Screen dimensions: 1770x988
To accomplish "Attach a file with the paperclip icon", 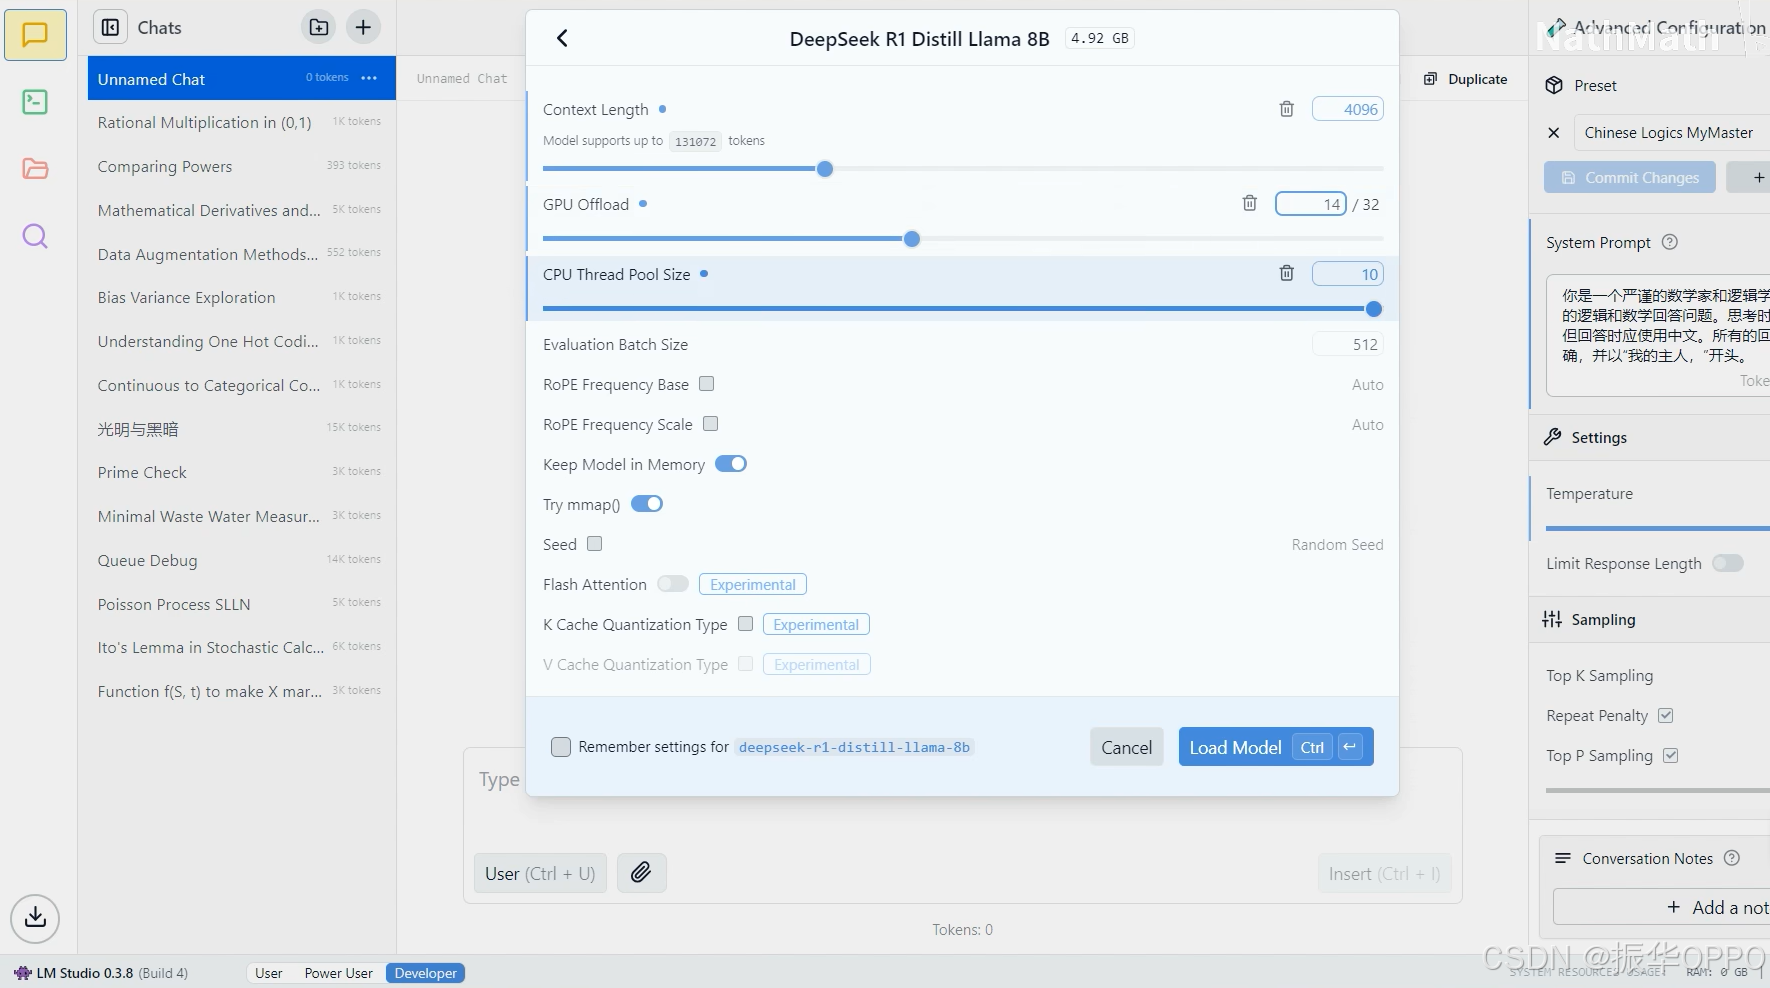I will coord(641,873).
